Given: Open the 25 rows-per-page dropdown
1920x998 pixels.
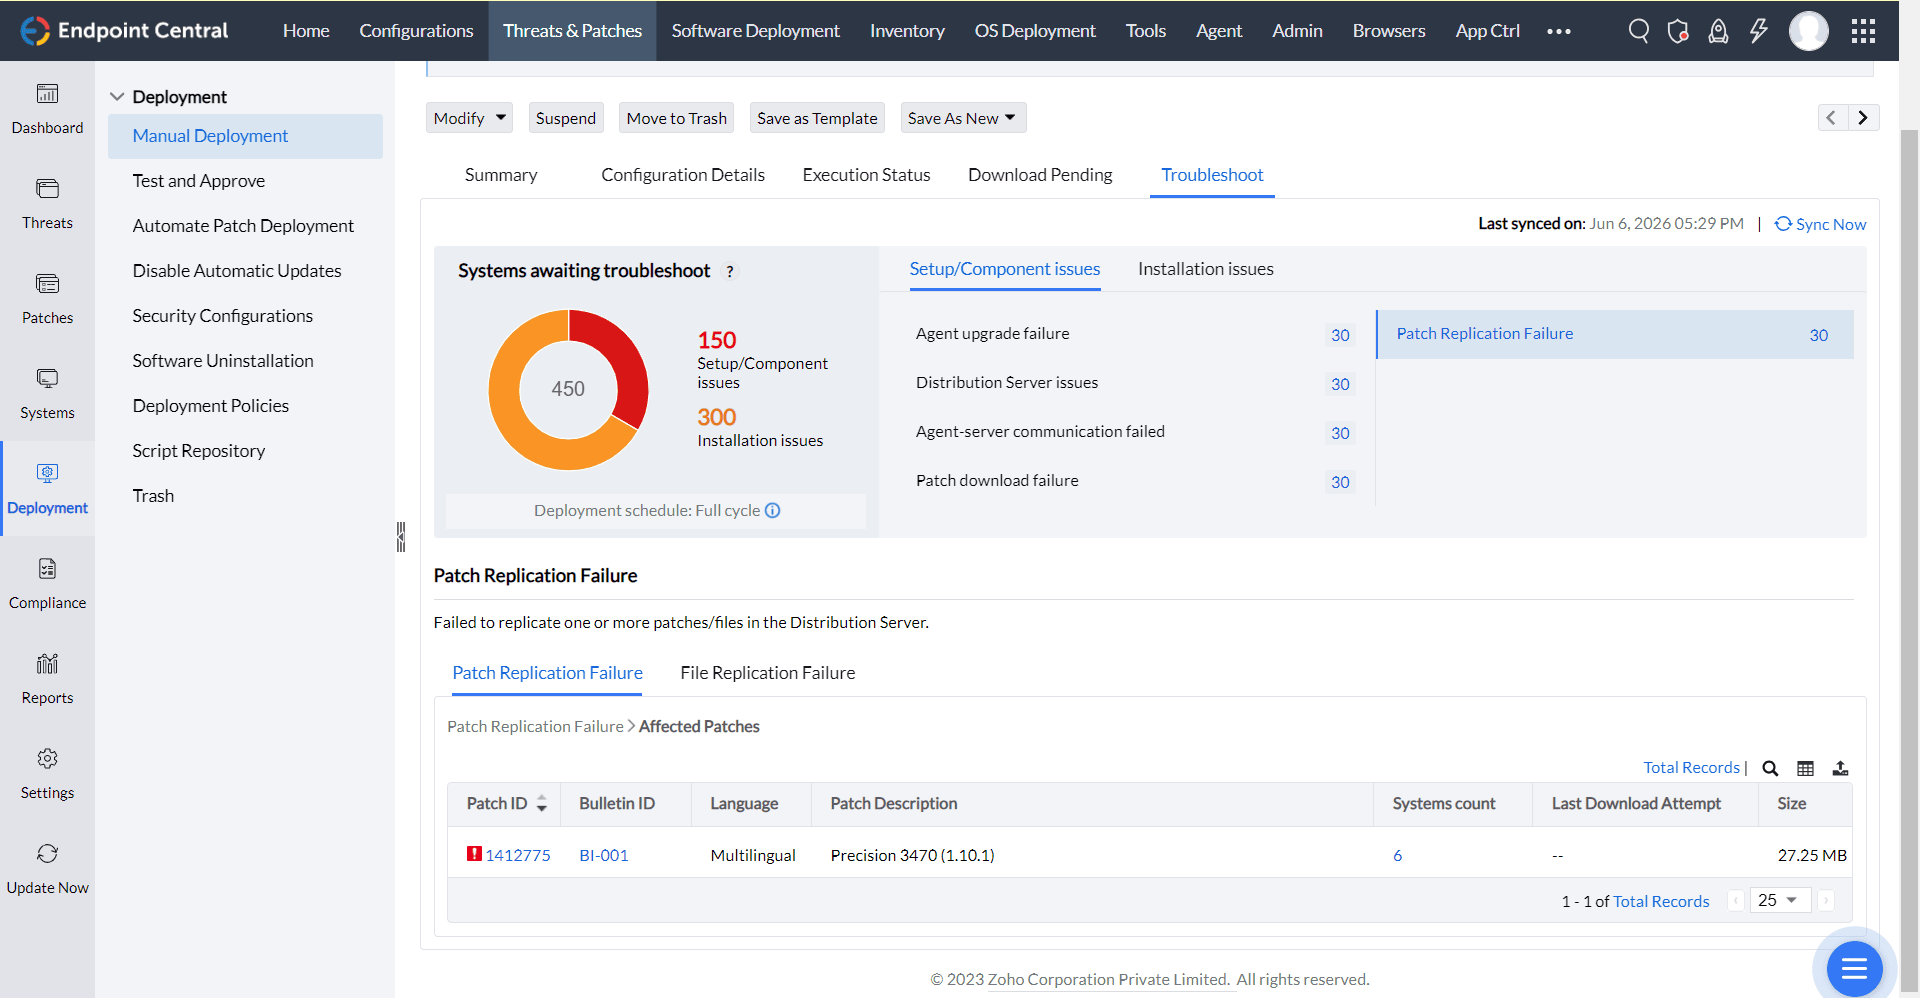Looking at the screenshot, I should coord(1780,900).
